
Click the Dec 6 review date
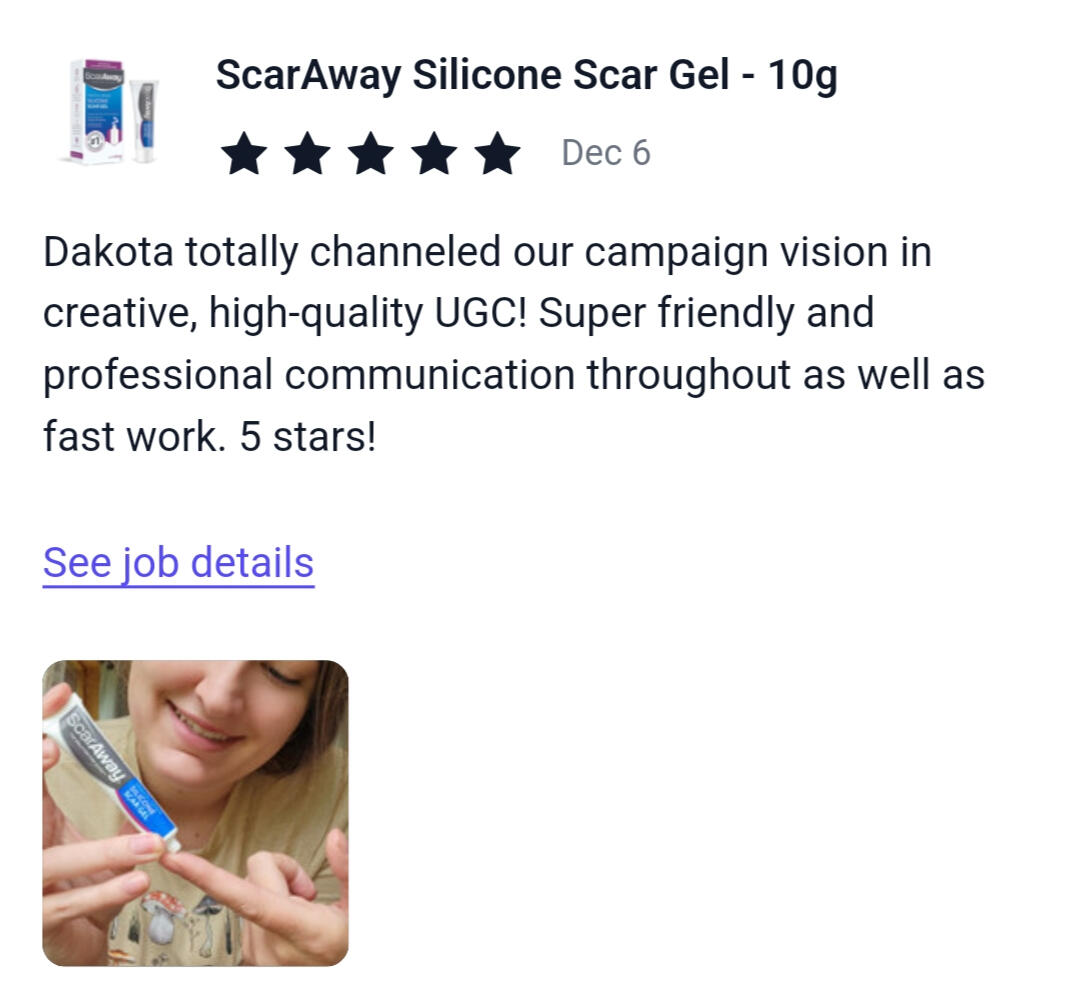[x=606, y=153]
